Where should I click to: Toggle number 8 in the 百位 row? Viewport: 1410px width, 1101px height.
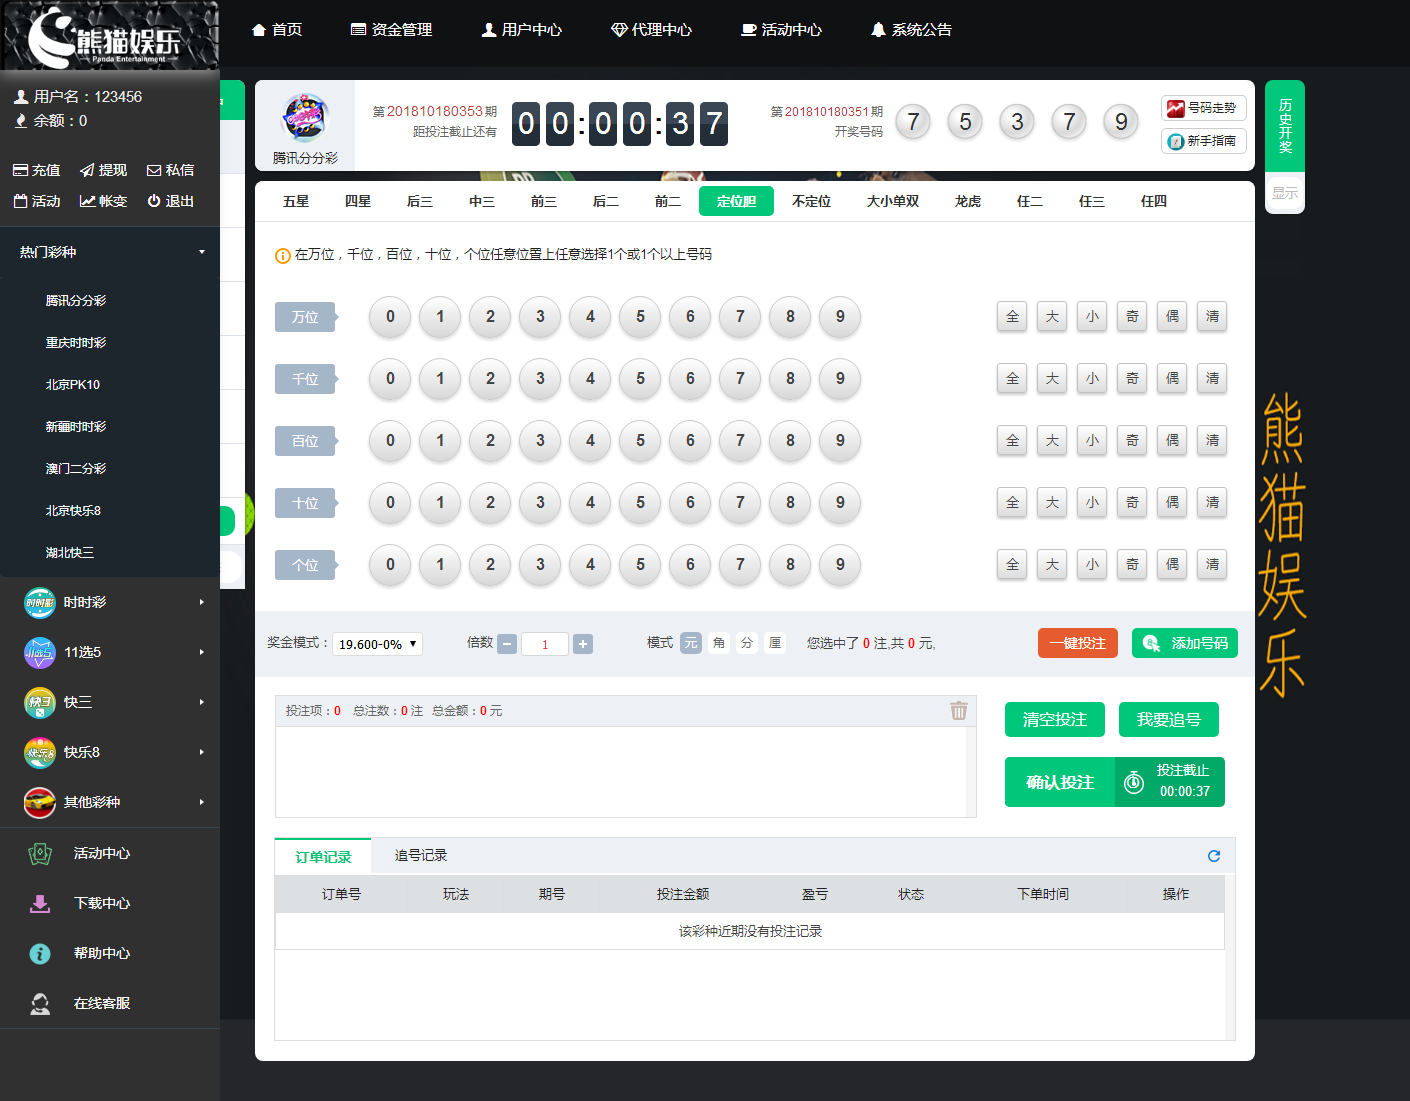pyautogui.click(x=790, y=441)
